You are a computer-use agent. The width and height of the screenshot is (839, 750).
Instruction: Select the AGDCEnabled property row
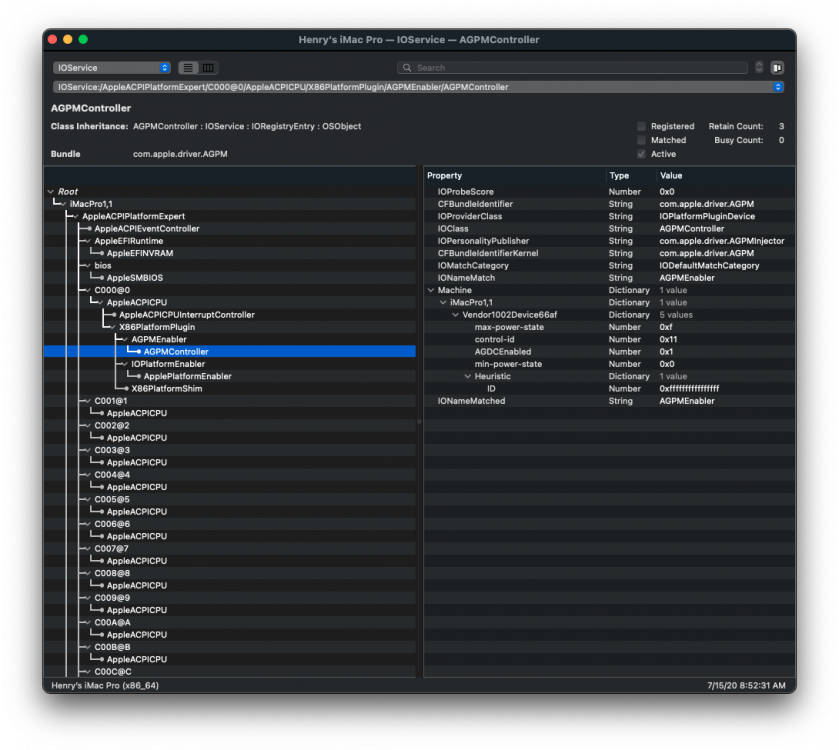click(x=609, y=351)
